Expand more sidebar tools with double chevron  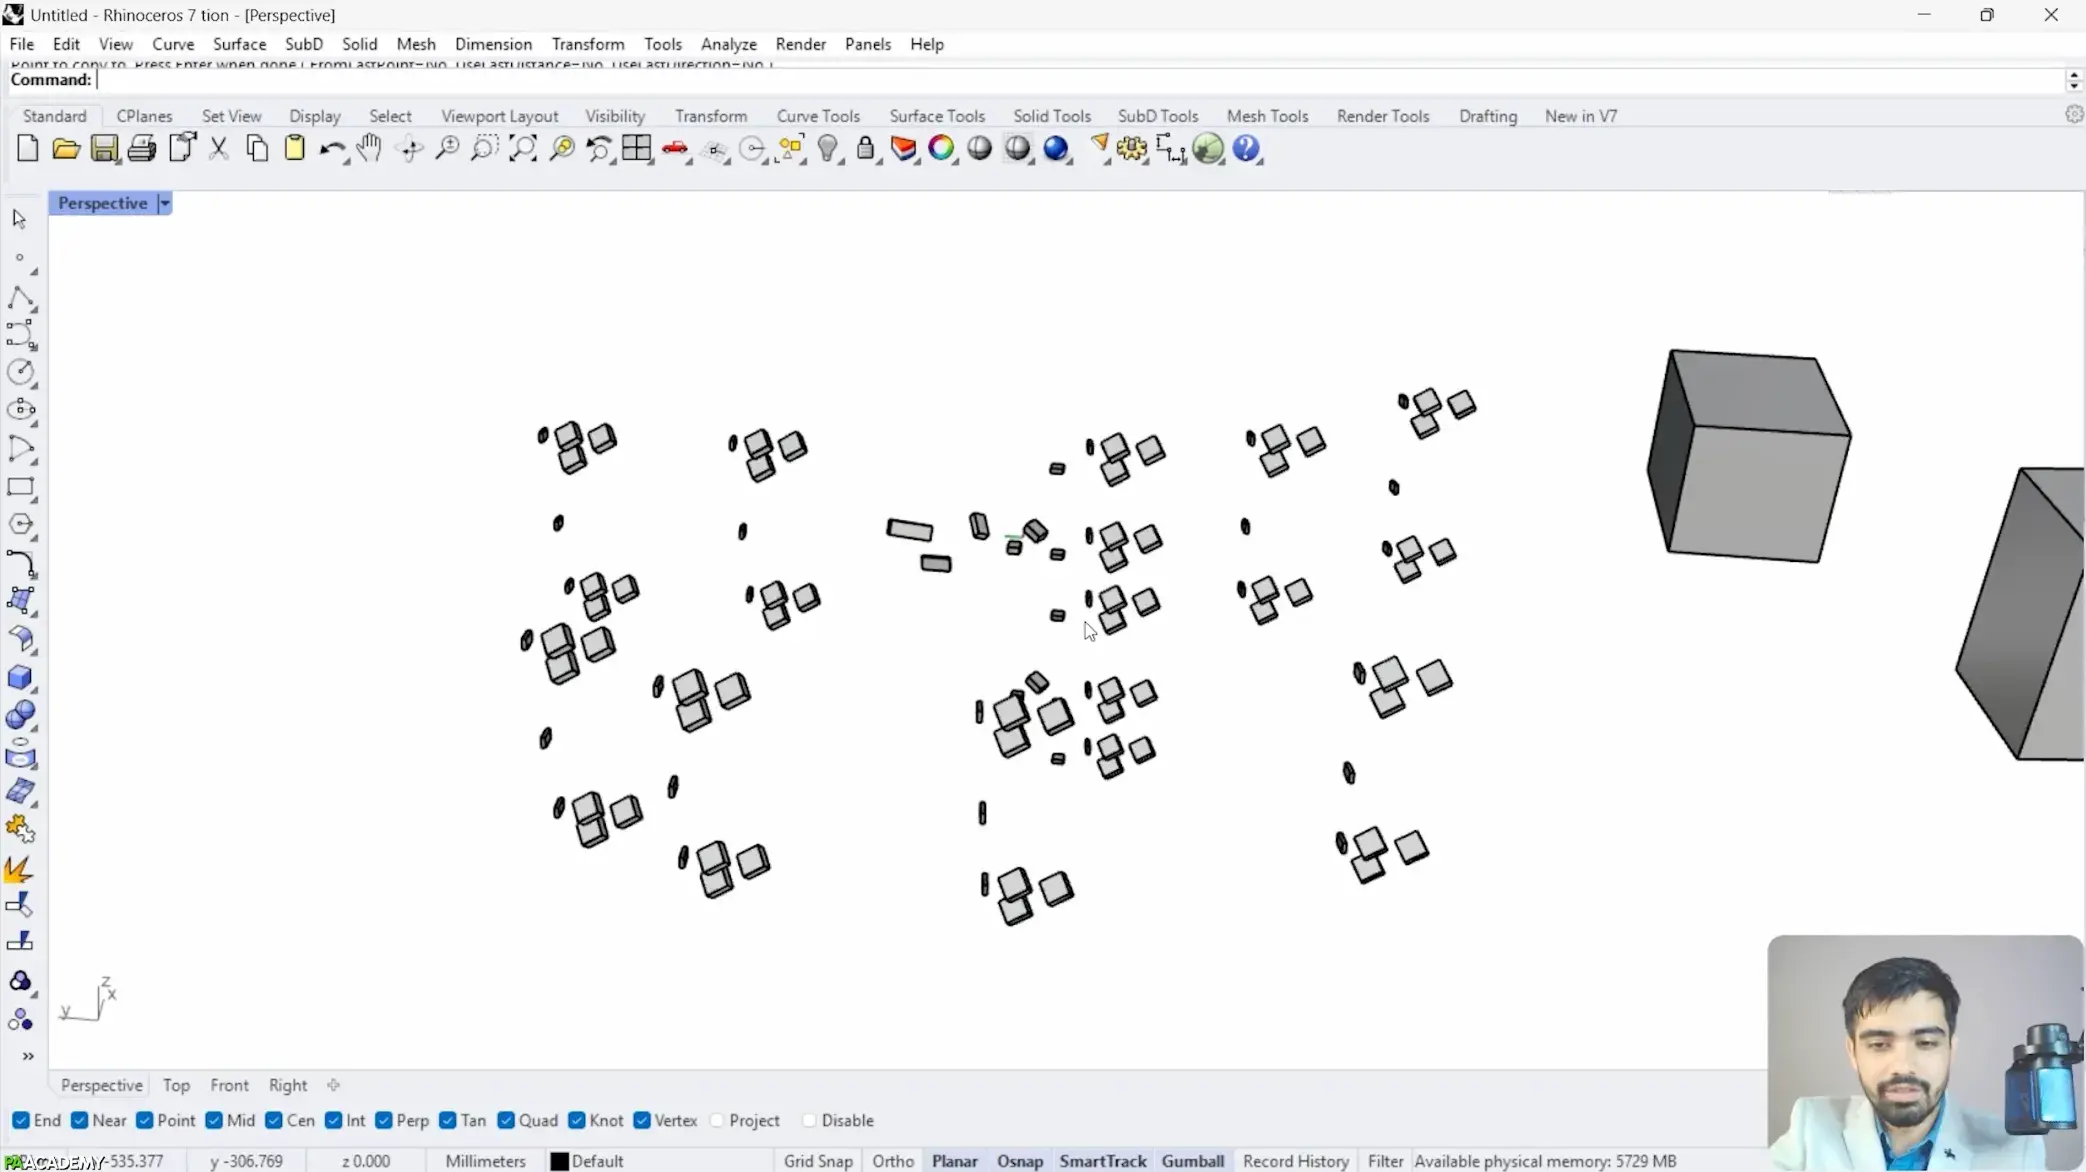[x=28, y=1056]
